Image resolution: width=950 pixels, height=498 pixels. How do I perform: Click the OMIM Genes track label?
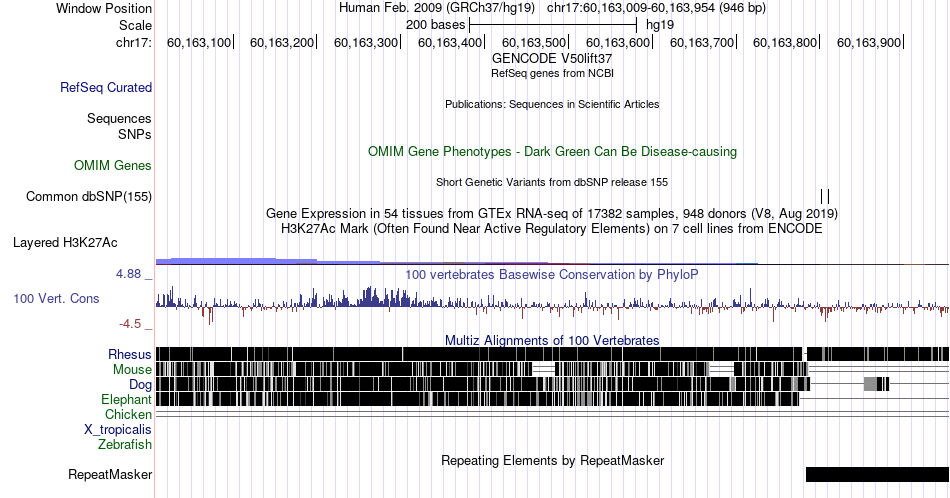coord(113,165)
